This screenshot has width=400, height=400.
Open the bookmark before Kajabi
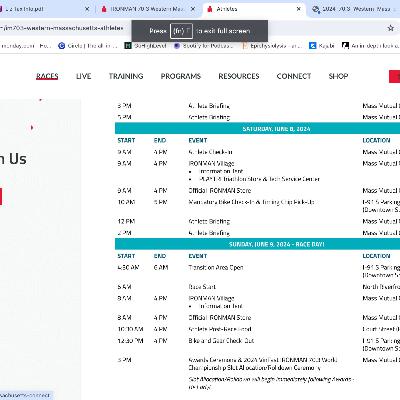coord(272,46)
